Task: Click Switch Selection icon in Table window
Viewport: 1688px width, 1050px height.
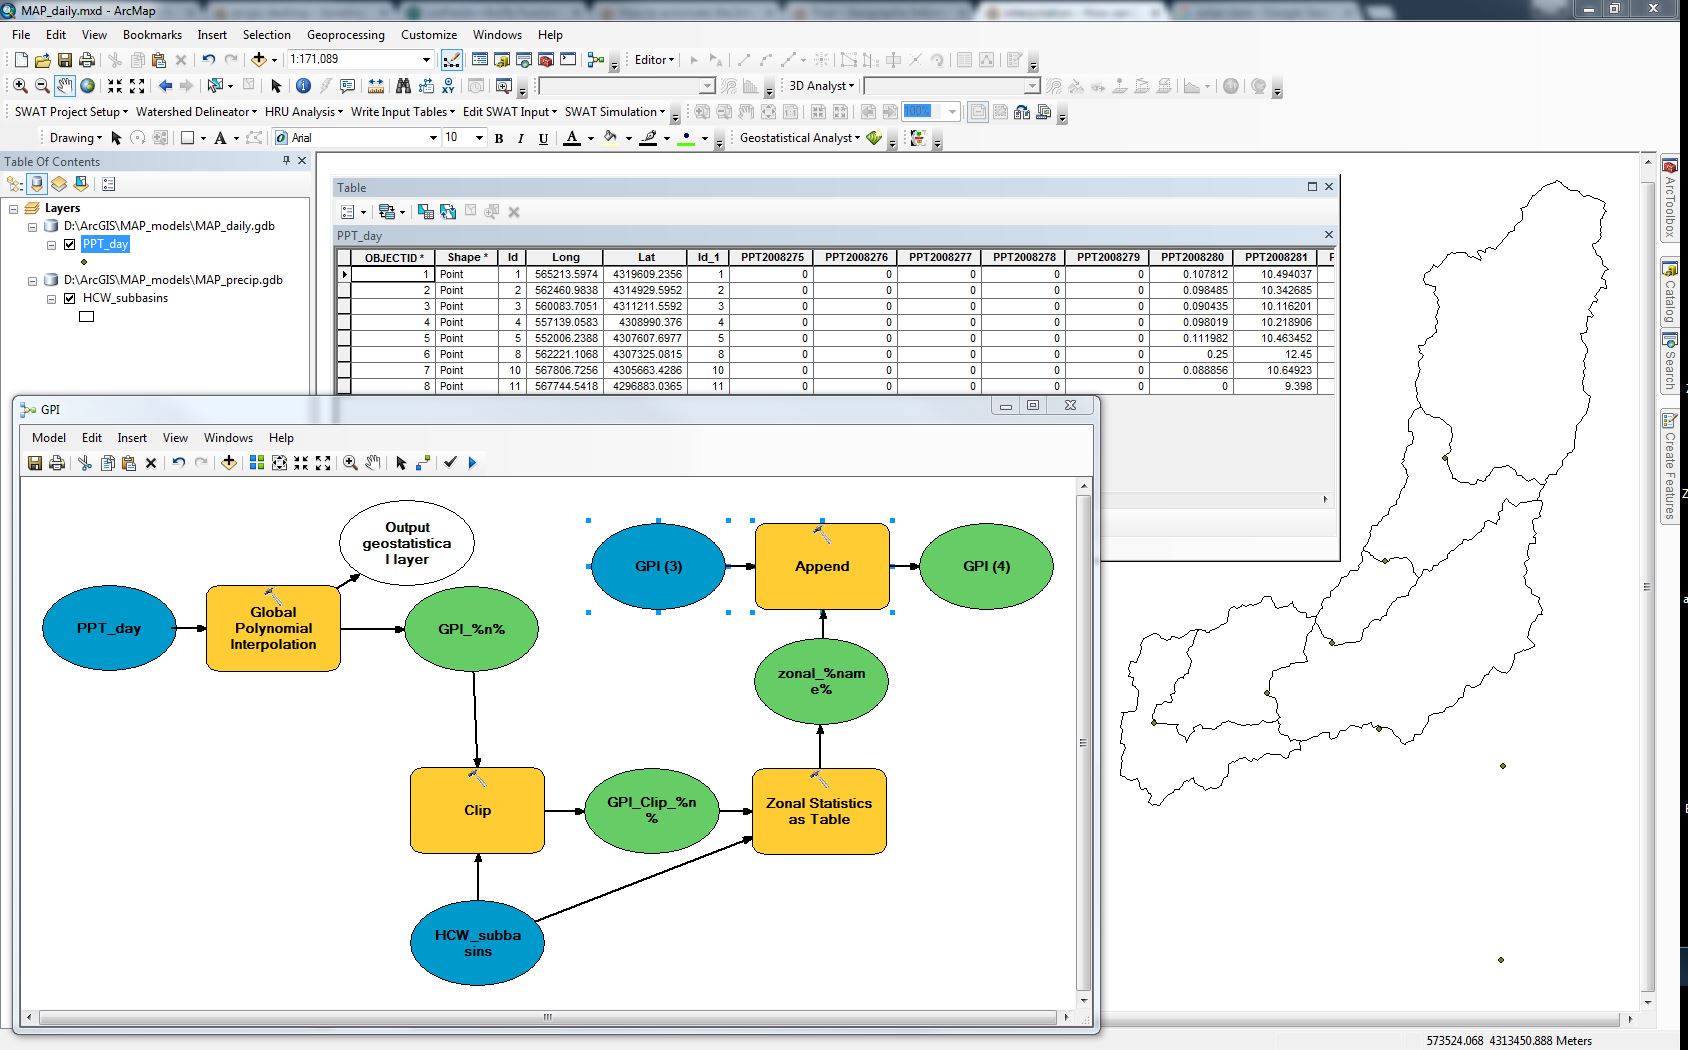Action: 448,212
